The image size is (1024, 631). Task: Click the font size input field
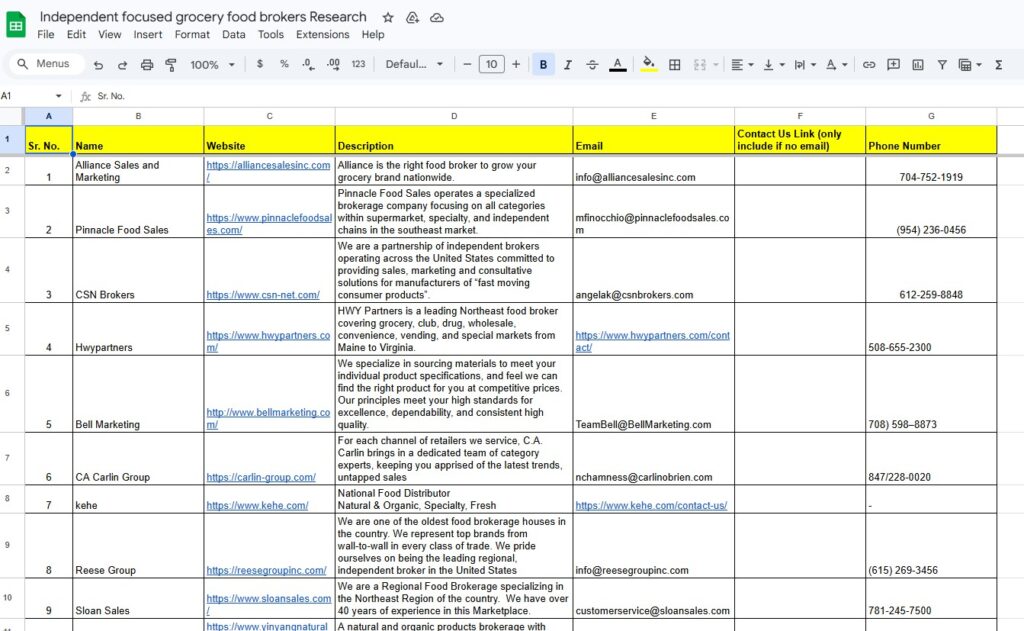[492, 64]
